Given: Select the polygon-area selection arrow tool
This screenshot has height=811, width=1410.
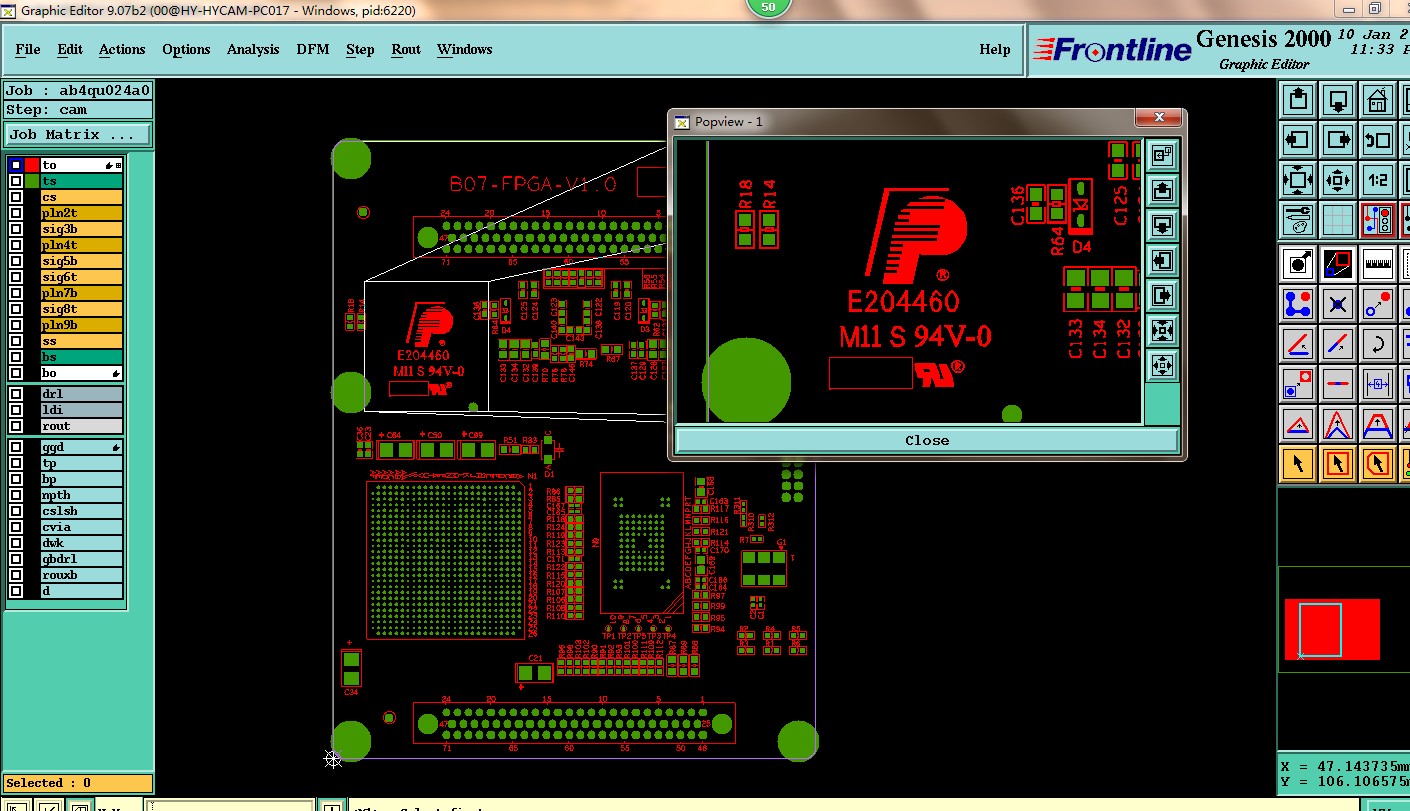Looking at the screenshot, I should [x=1378, y=464].
